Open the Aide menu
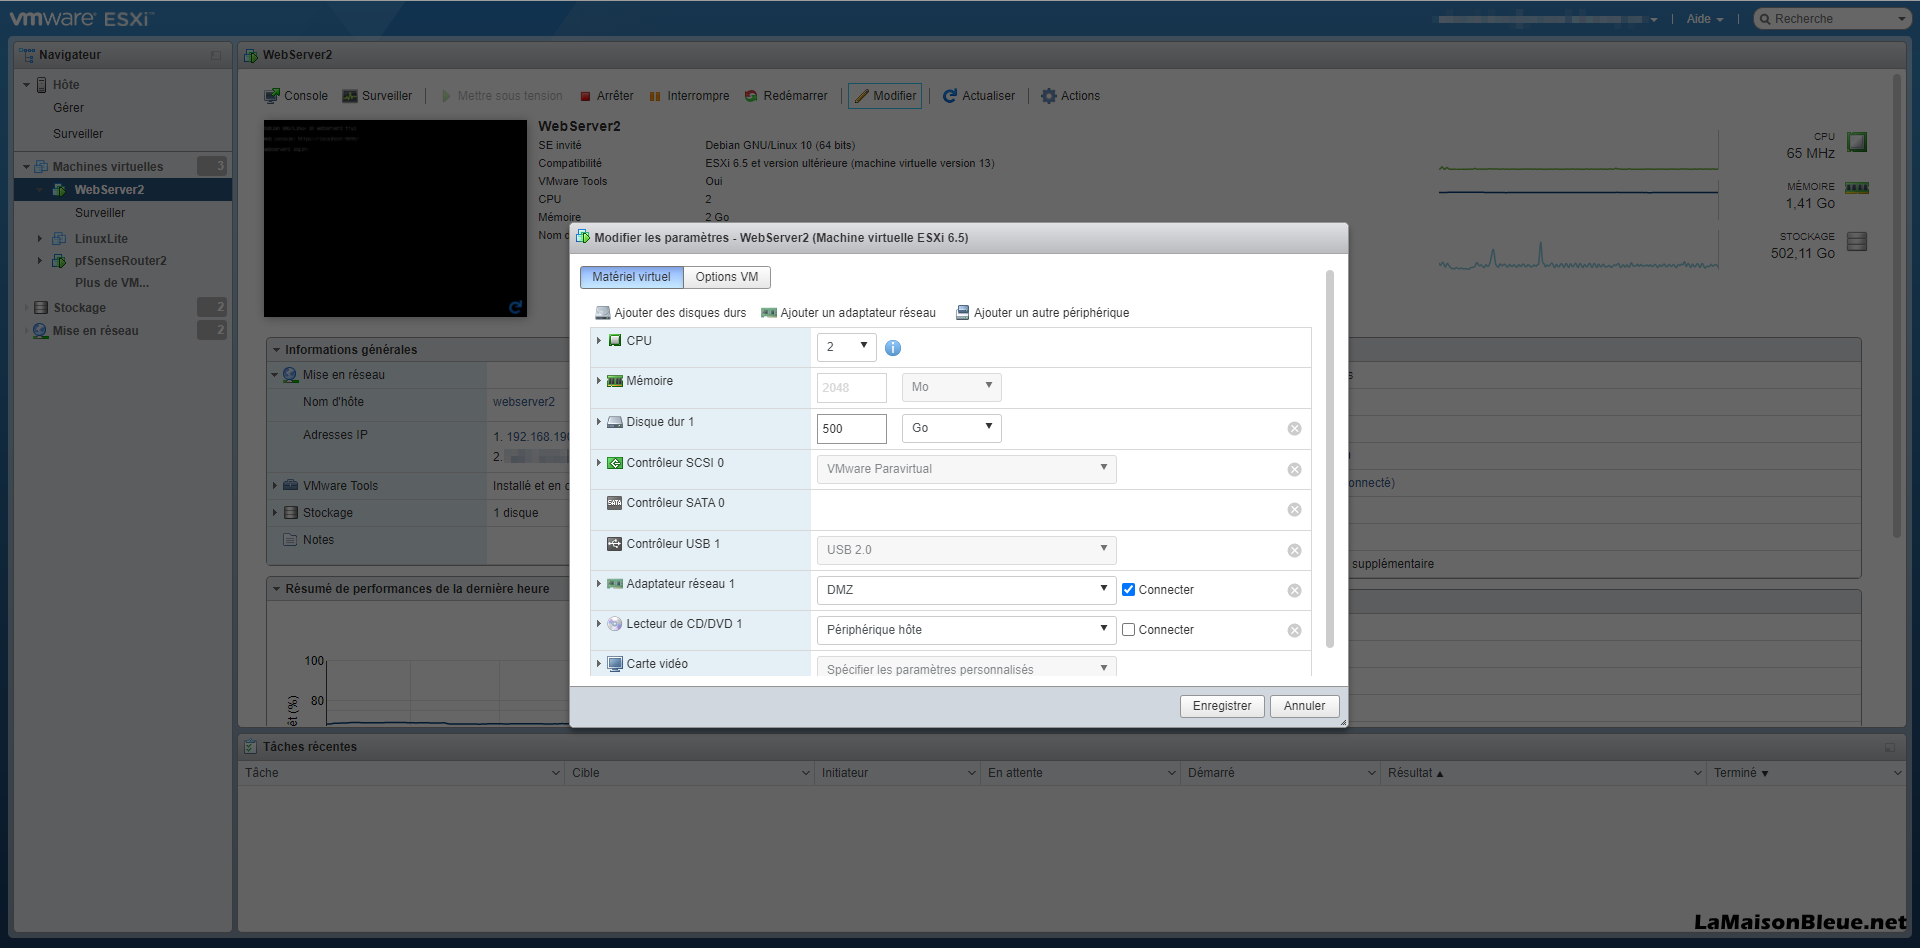 click(x=1704, y=19)
